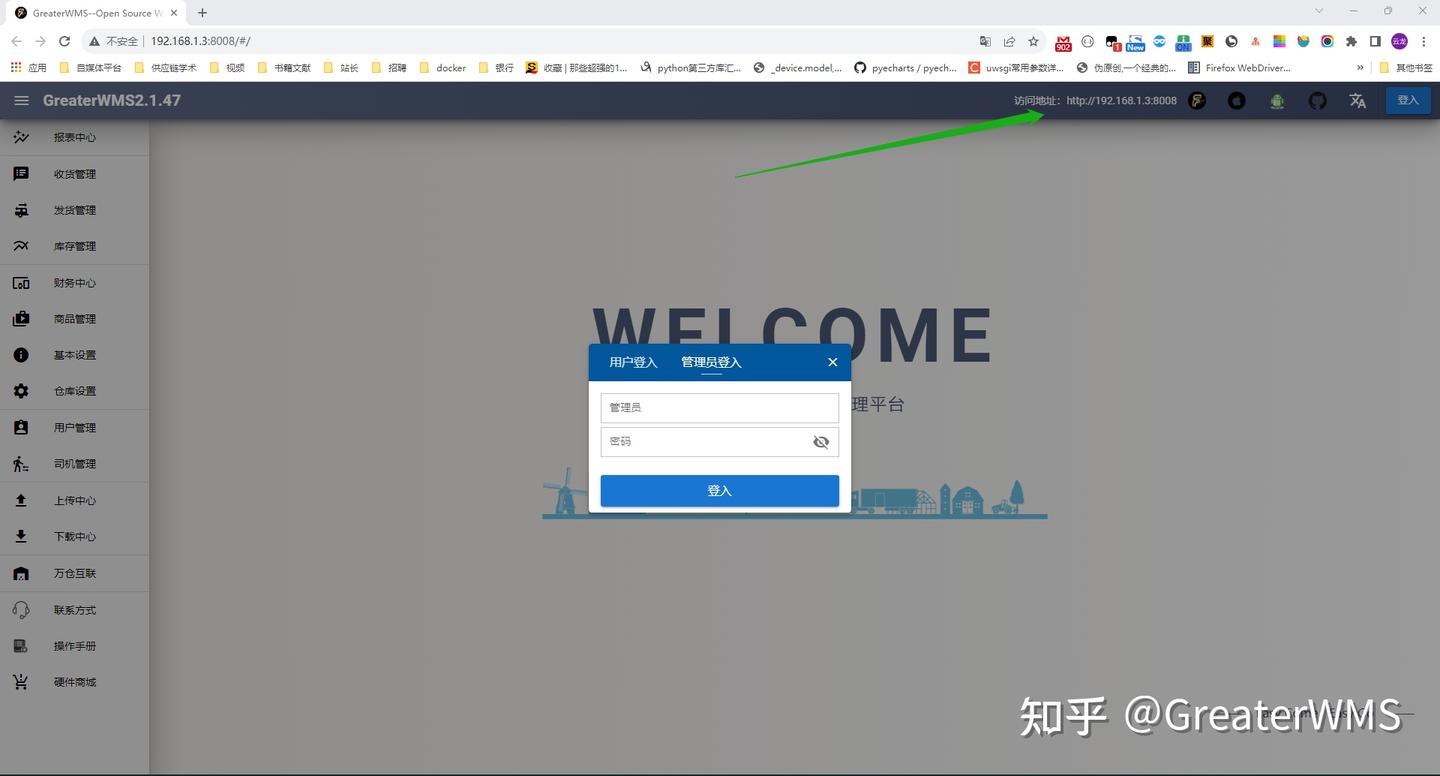1440x776 pixels.
Task: Close the login dialog
Action: (832, 362)
